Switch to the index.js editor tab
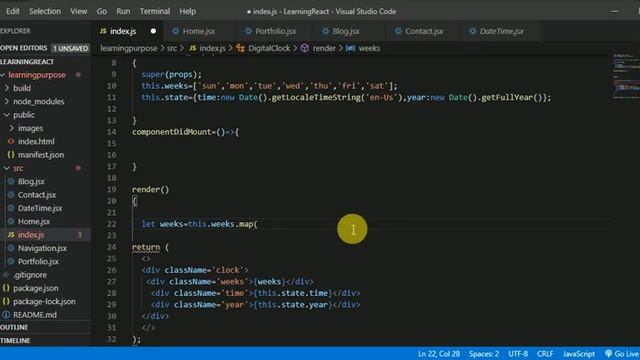 128,31
